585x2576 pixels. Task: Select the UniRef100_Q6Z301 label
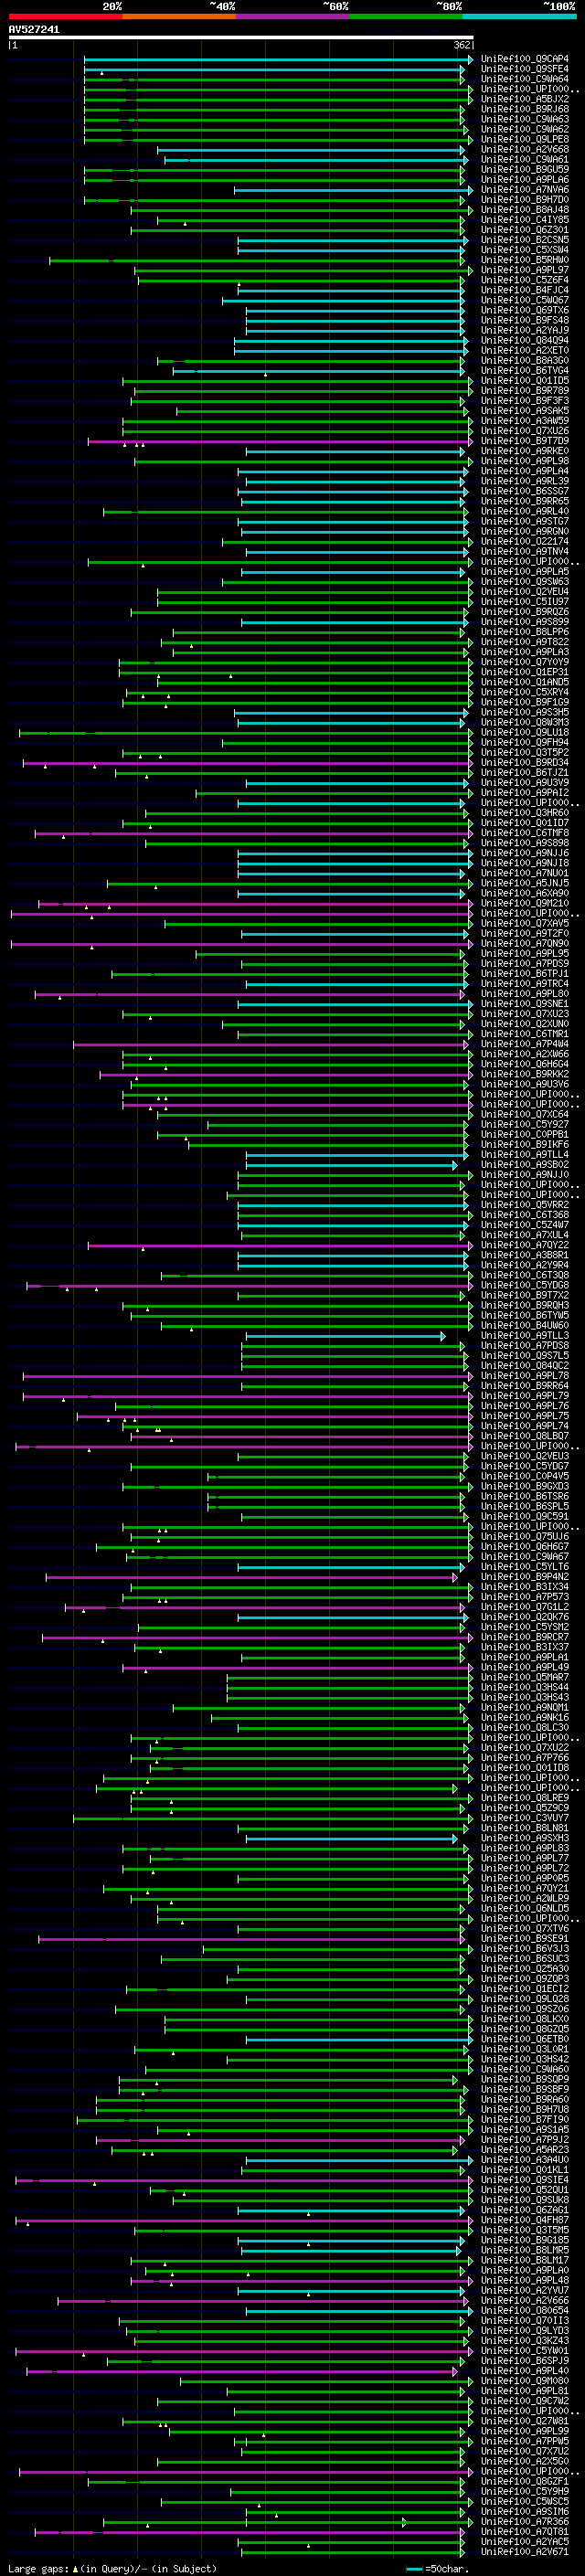[x=525, y=230]
